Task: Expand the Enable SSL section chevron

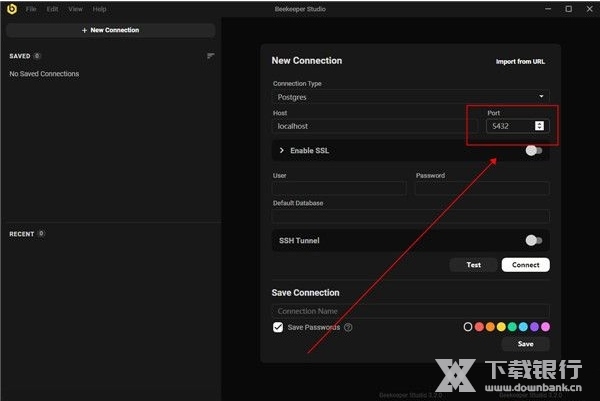Action: coord(282,151)
